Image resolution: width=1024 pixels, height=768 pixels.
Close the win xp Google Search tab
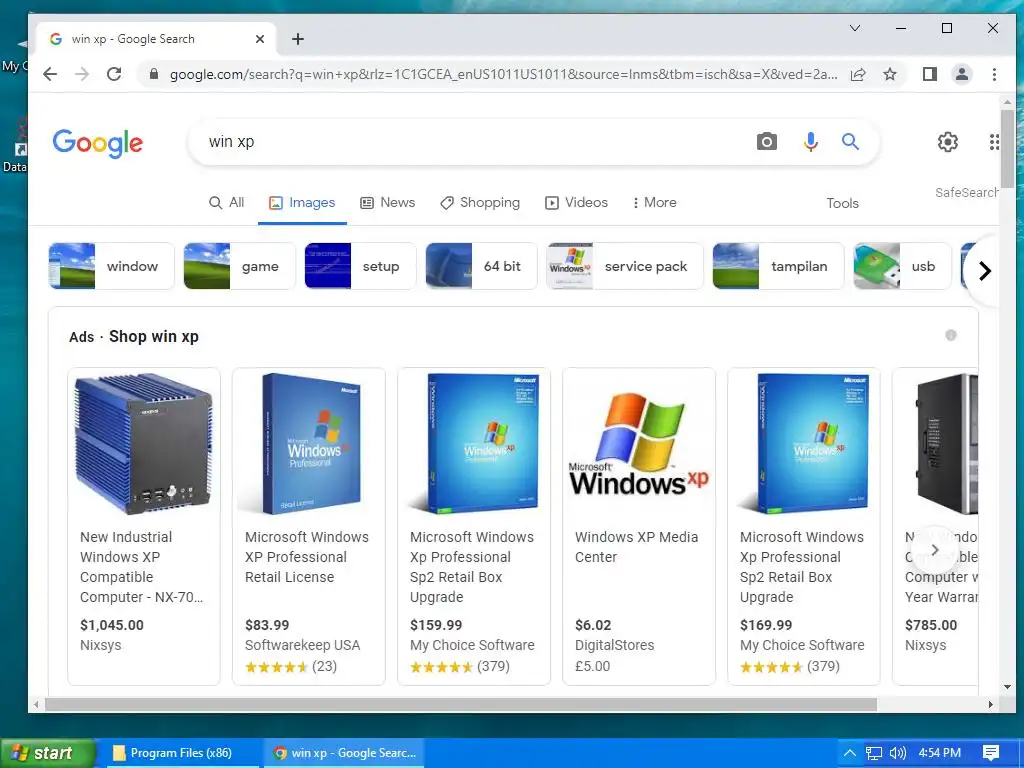[x=260, y=39]
